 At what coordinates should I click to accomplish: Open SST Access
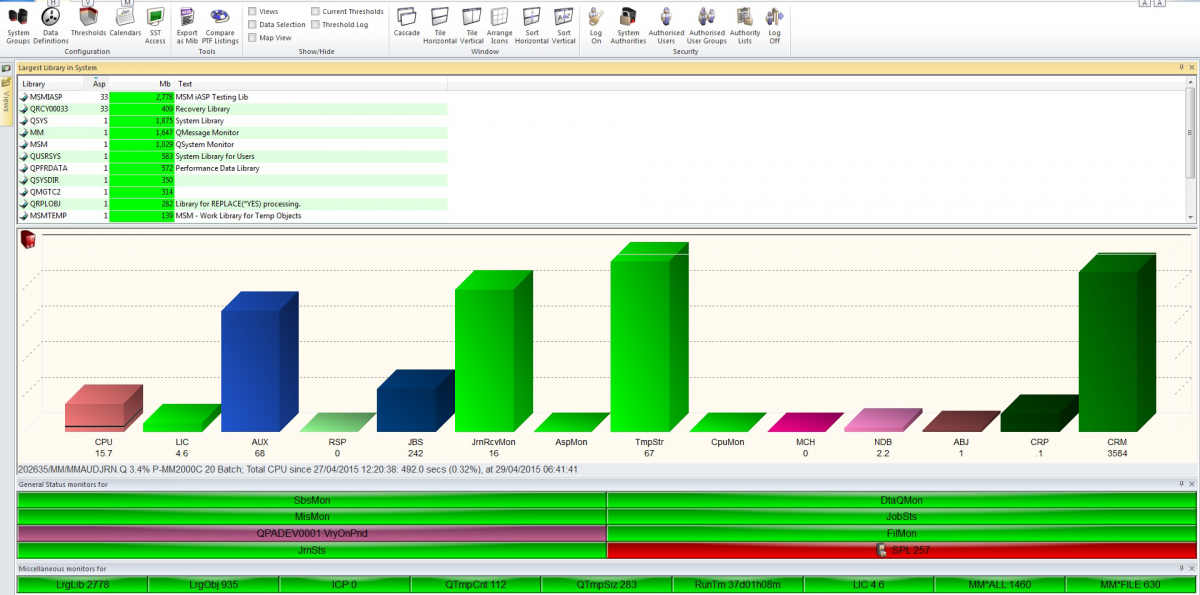point(155,24)
